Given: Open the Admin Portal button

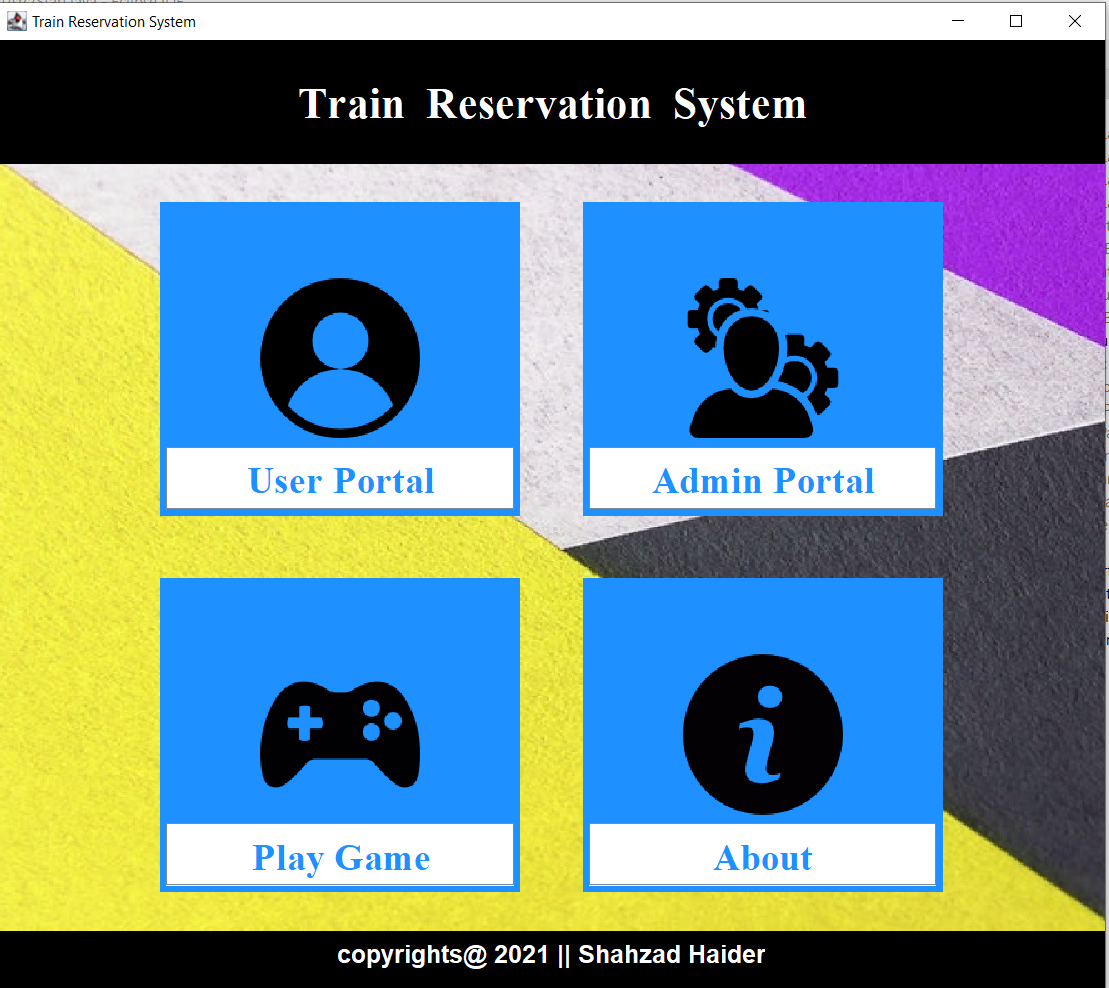Looking at the screenshot, I should [762, 478].
